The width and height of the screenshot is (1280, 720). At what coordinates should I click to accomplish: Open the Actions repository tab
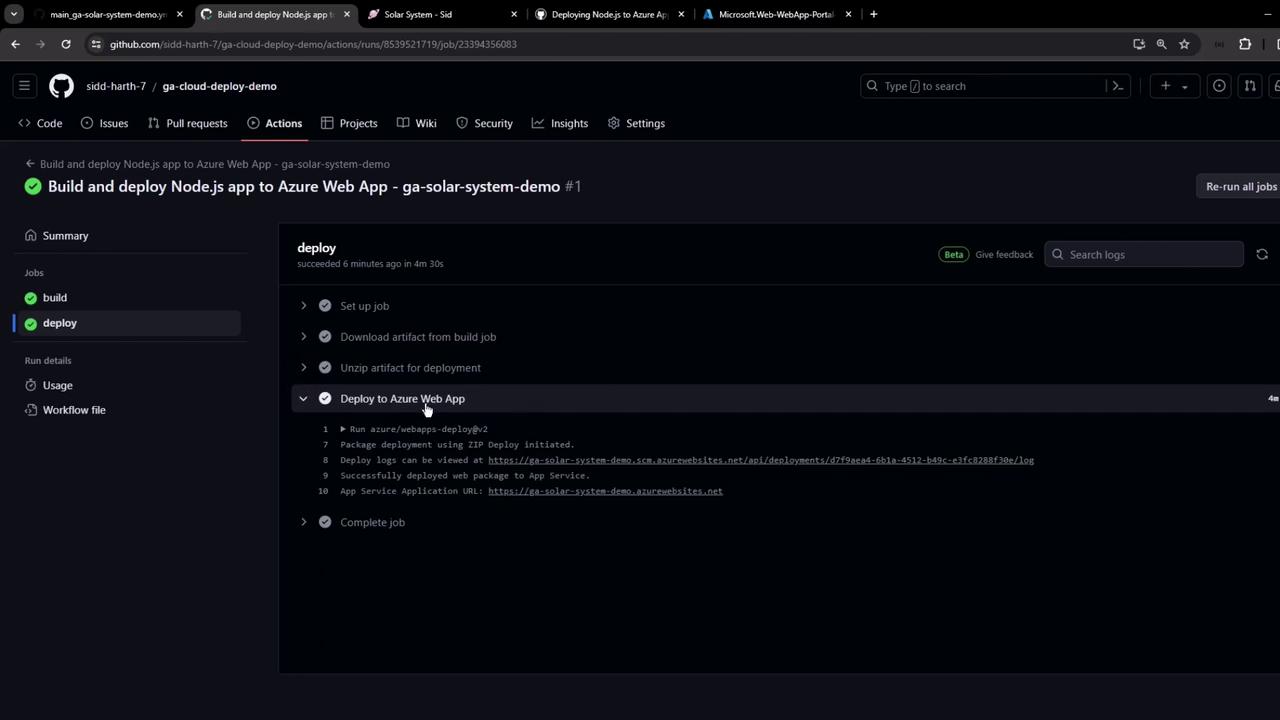(274, 123)
